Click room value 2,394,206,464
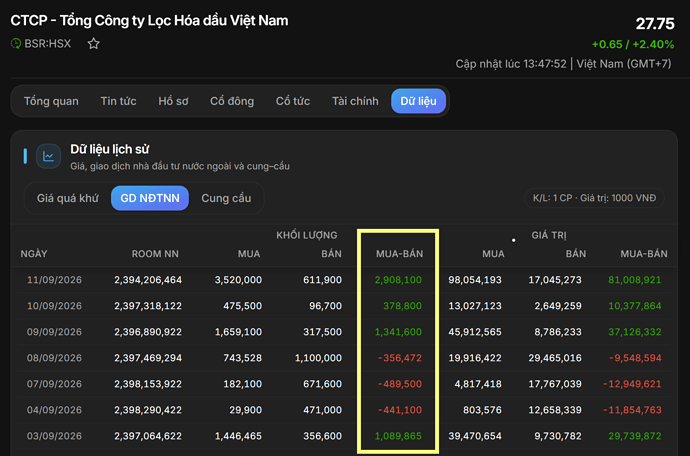690x456 pixels. pos(148,280)
